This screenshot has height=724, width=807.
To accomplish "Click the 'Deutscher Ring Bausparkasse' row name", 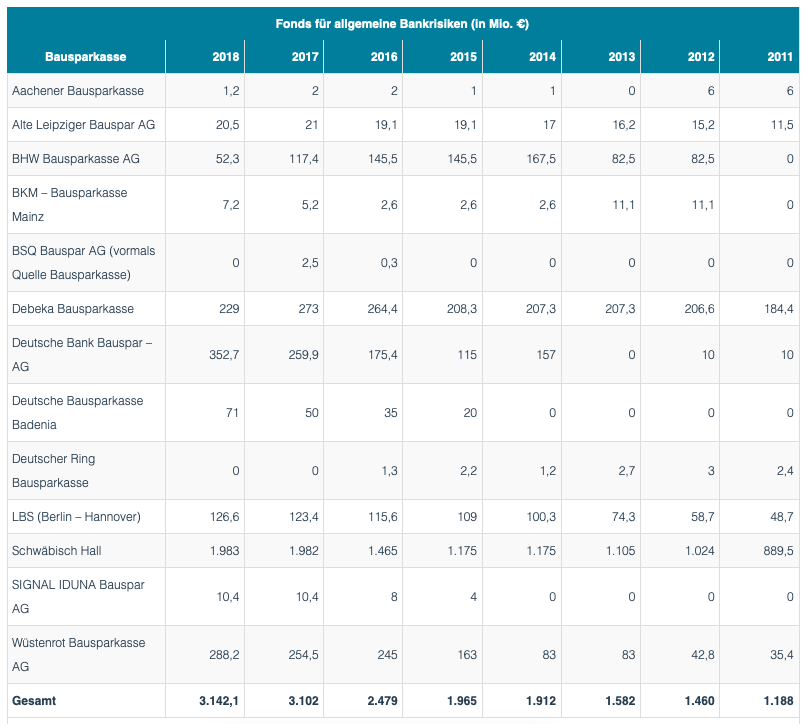I will [x=54, y=470].
